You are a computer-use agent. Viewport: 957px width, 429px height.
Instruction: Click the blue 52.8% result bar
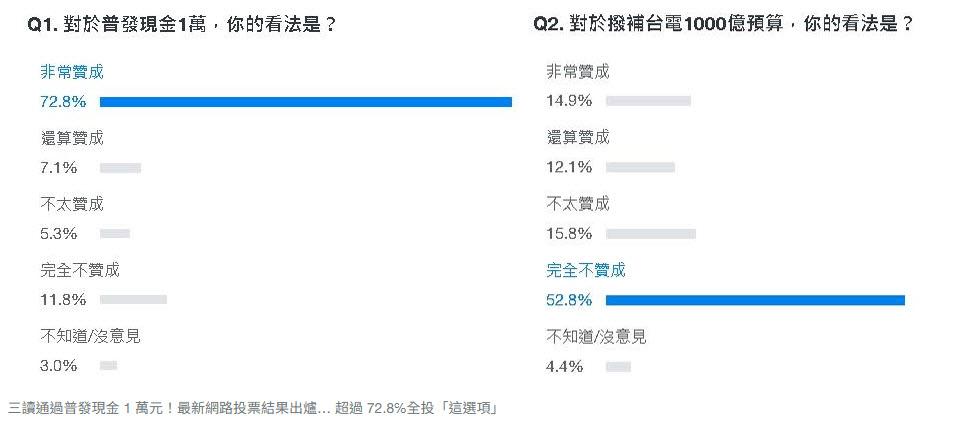[755, 300]
